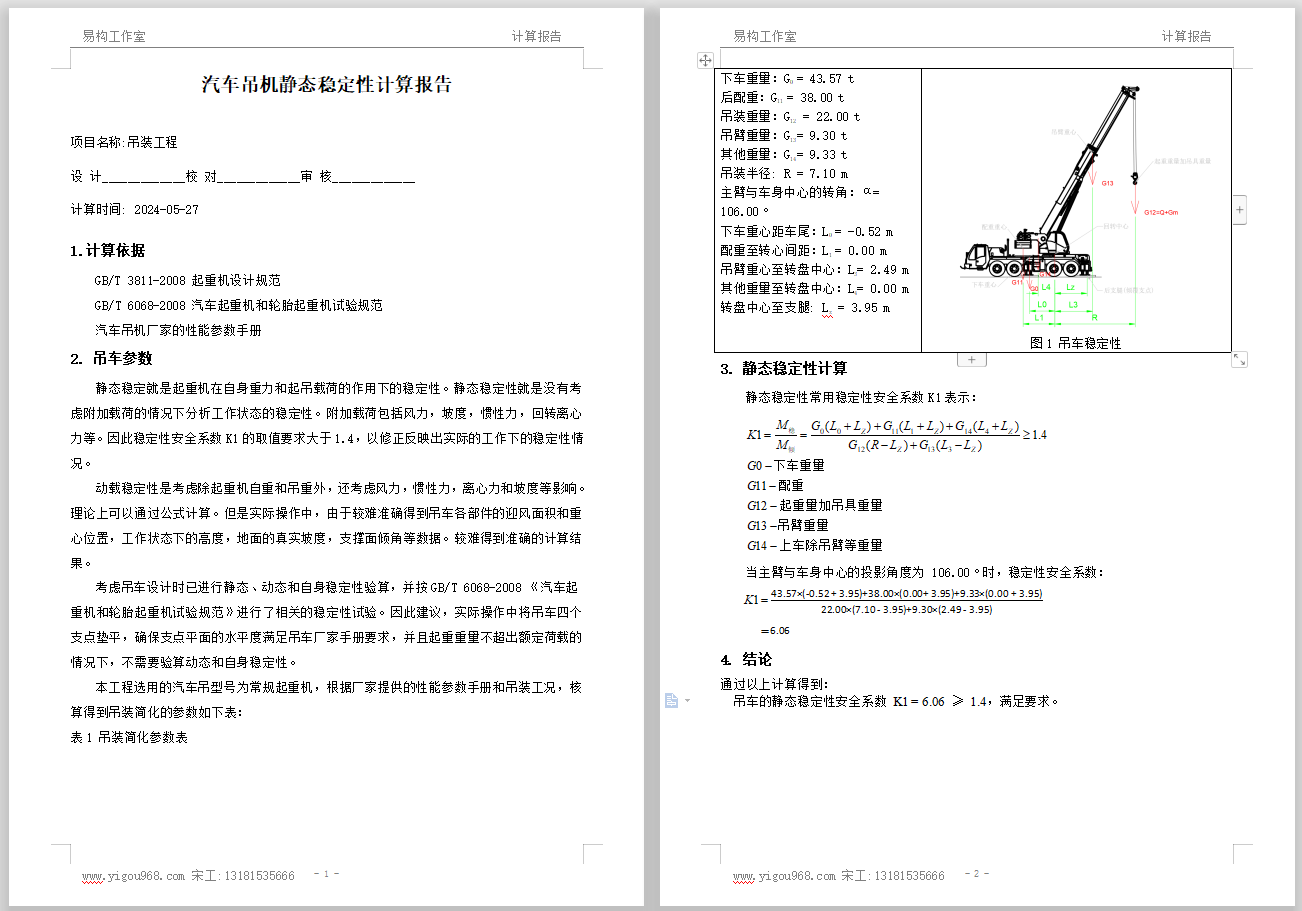Click page 1 header text 易构工作室
The image size is (1302, 911).
pyautogui.click(x=114, y=36)
